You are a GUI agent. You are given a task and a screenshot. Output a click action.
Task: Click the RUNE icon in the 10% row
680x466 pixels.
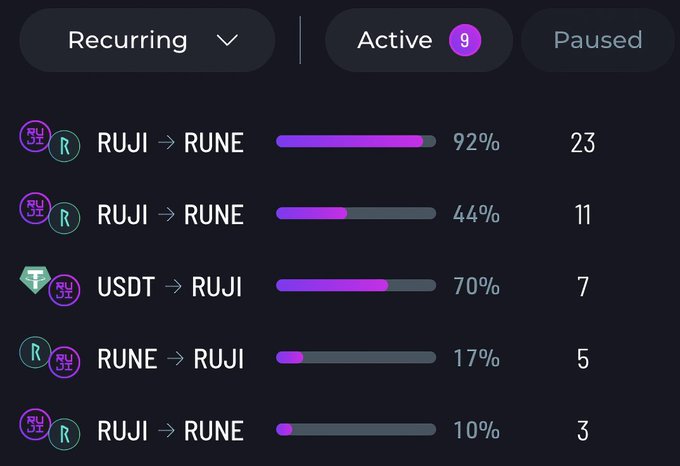pos(64,433)
